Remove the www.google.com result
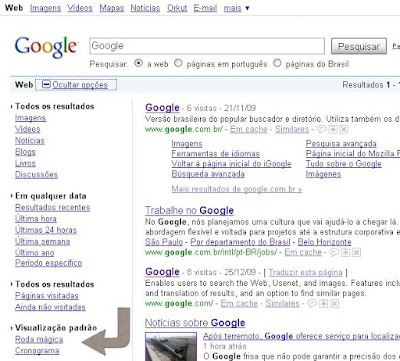 click(334, 303)
